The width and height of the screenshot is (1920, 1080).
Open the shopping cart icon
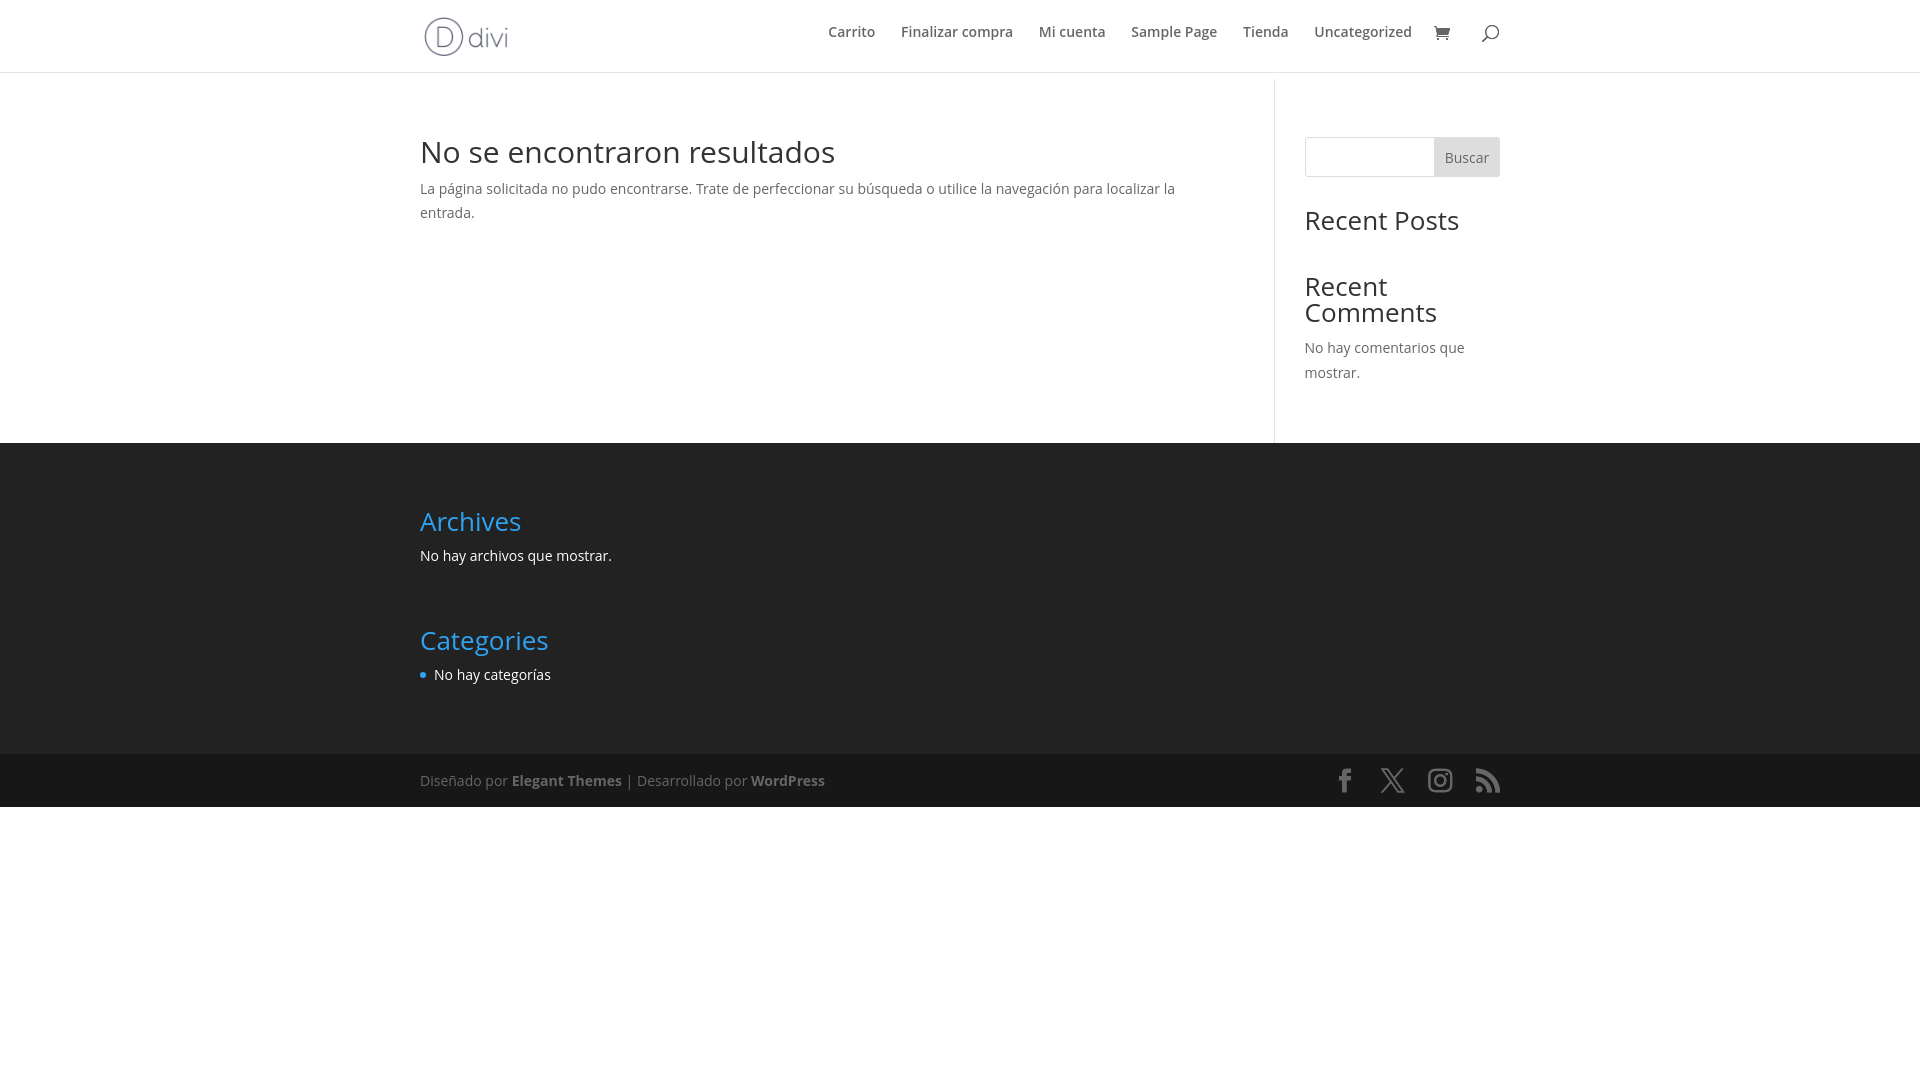click(x=1441, y=33)
